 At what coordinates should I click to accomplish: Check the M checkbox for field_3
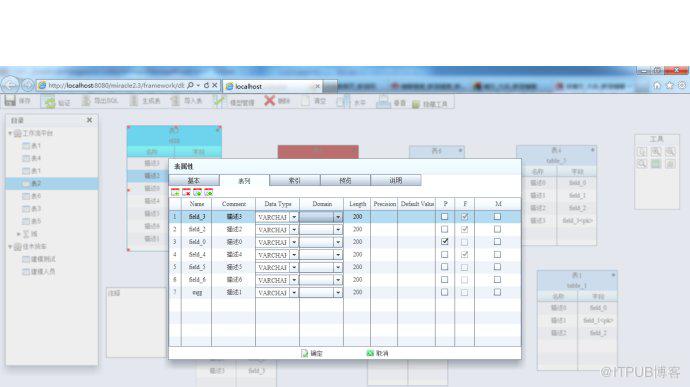pyautogui.click(x=497, y=217)
